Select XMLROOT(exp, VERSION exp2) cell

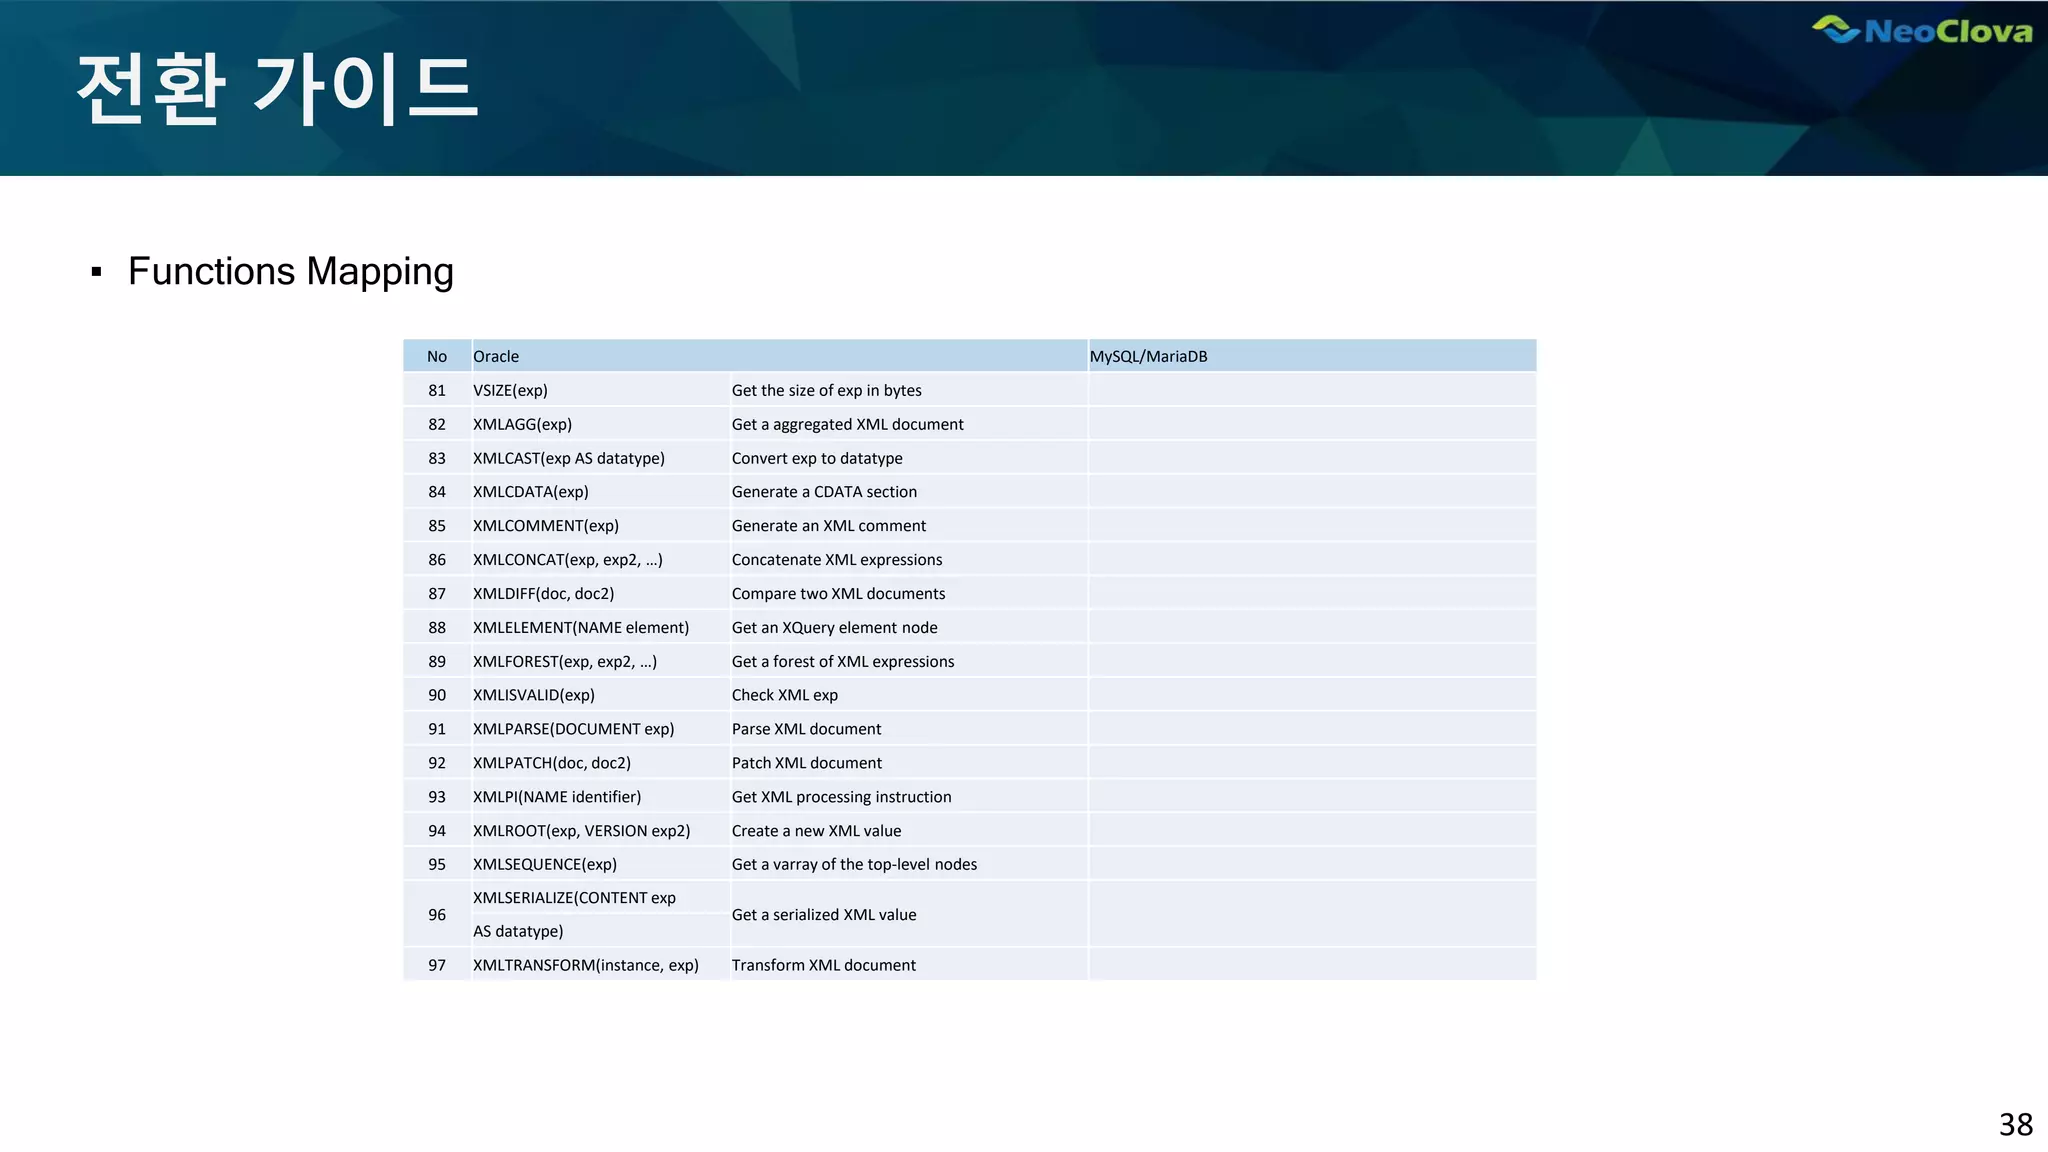[581, 831]
